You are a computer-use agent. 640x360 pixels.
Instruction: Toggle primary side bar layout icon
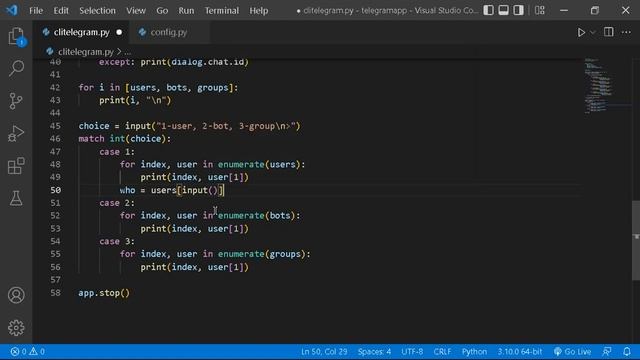[x=489, y=10]
